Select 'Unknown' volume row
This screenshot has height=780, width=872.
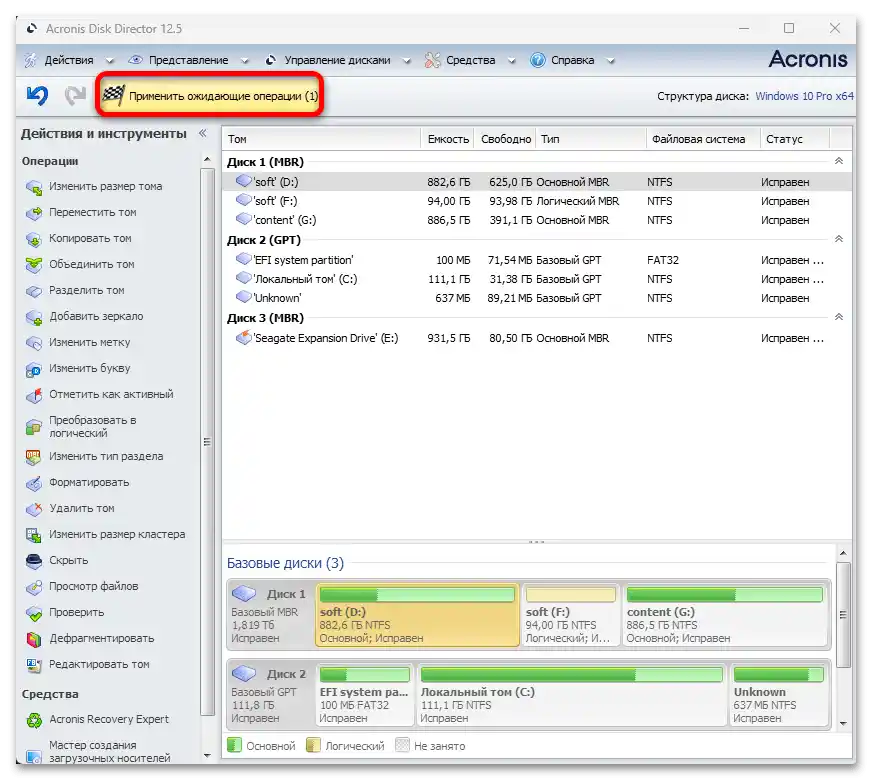[x=537, y=298]
